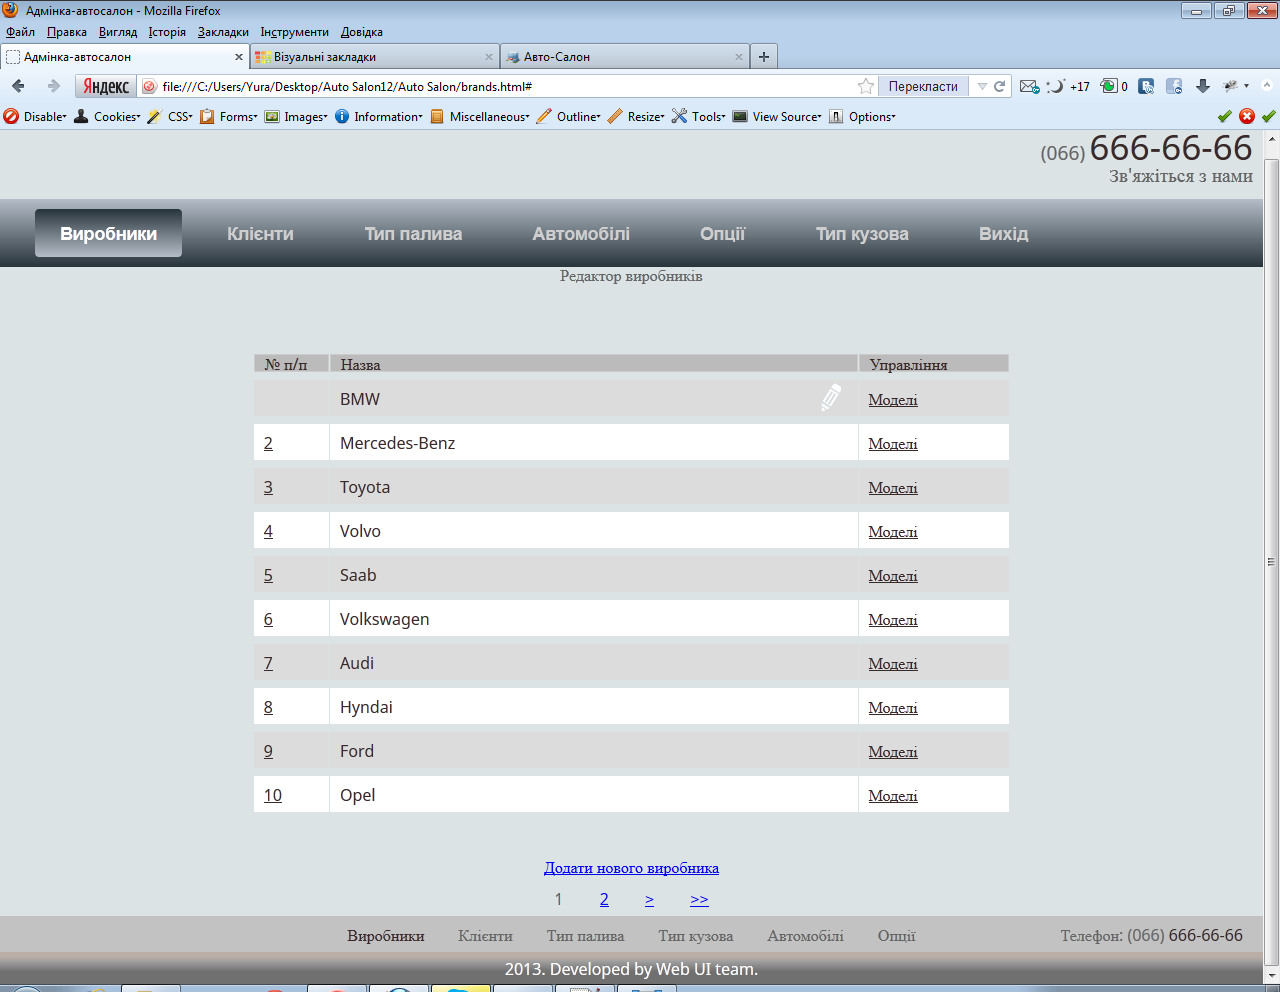Open the Правка menu
The image size is (1280, 992).
click(x=67, y=32)
